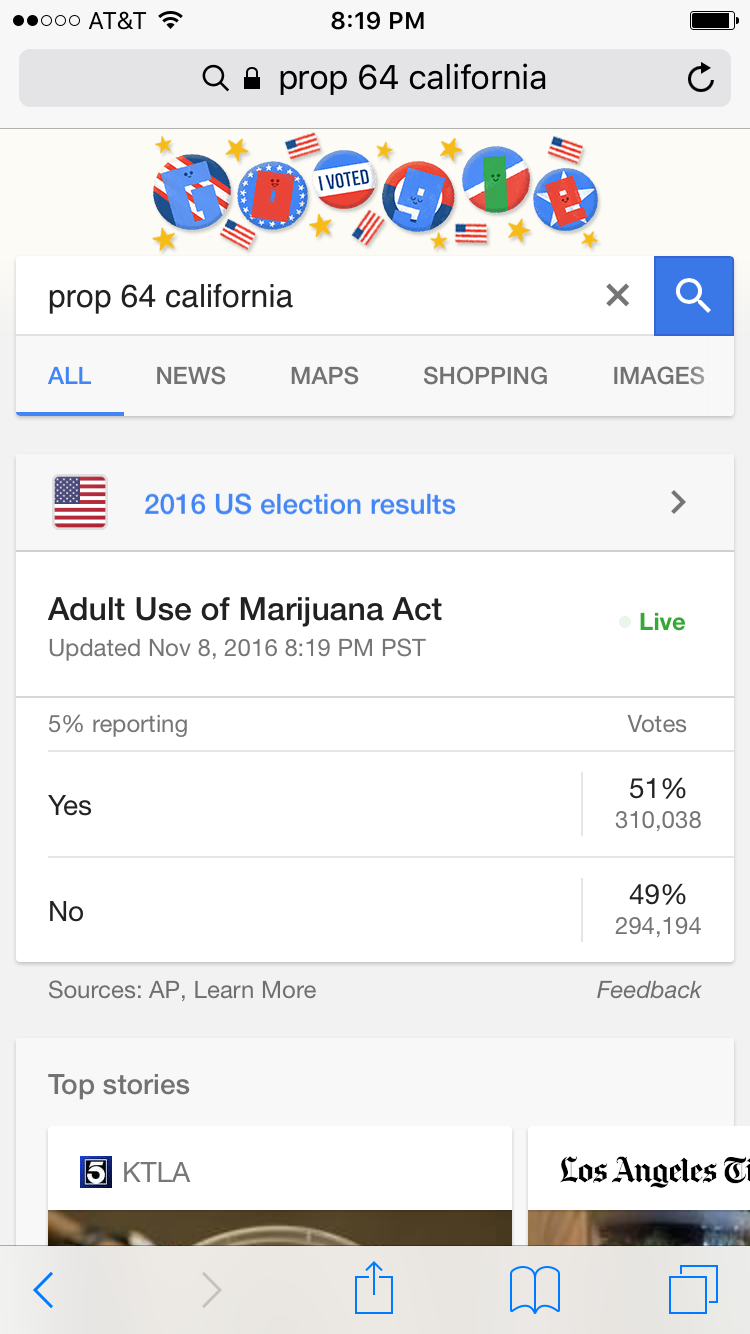Go back using Safari back arrow

43,1290
